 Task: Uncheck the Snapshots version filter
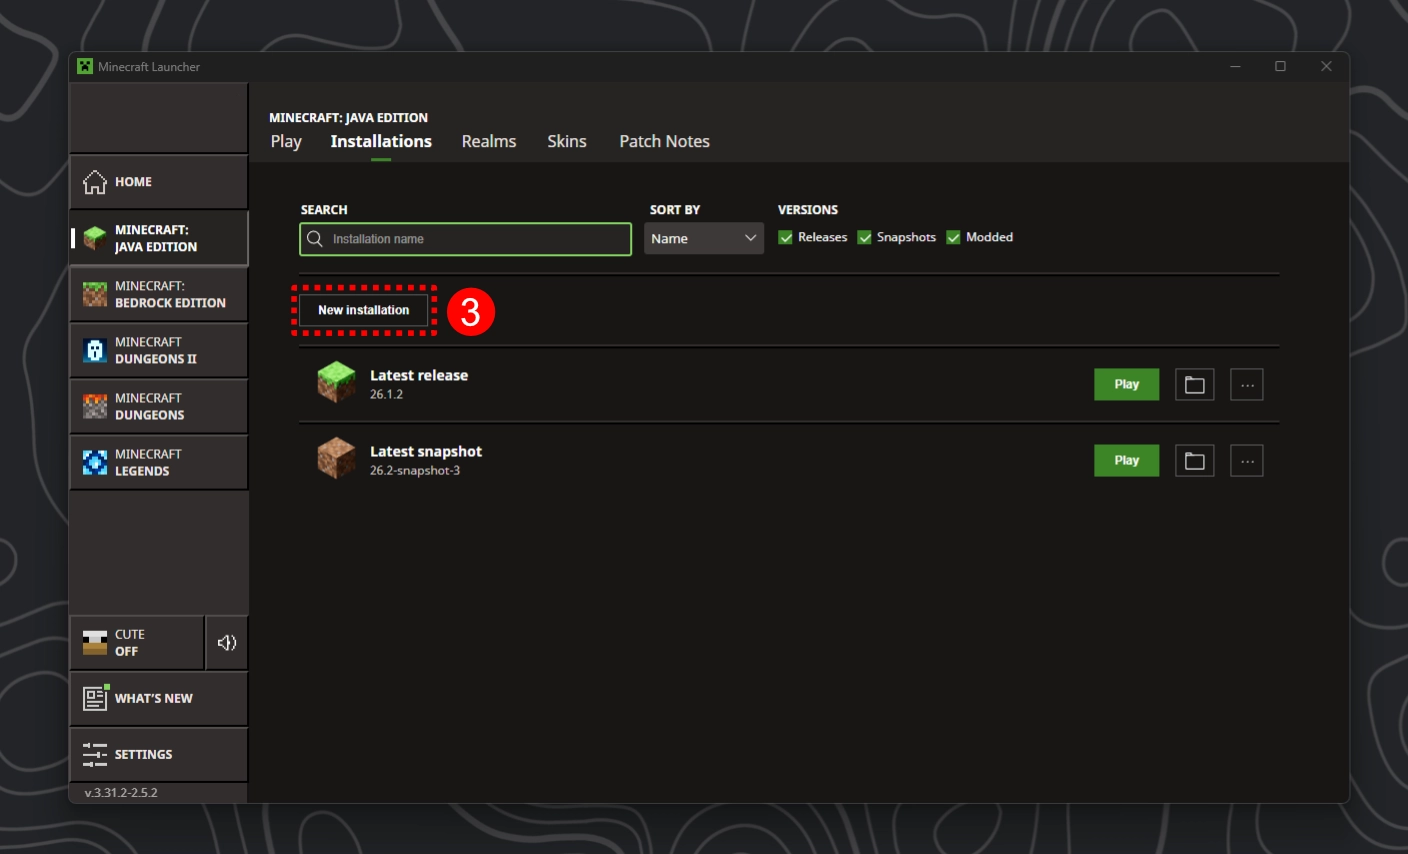(x=866, y=237)
